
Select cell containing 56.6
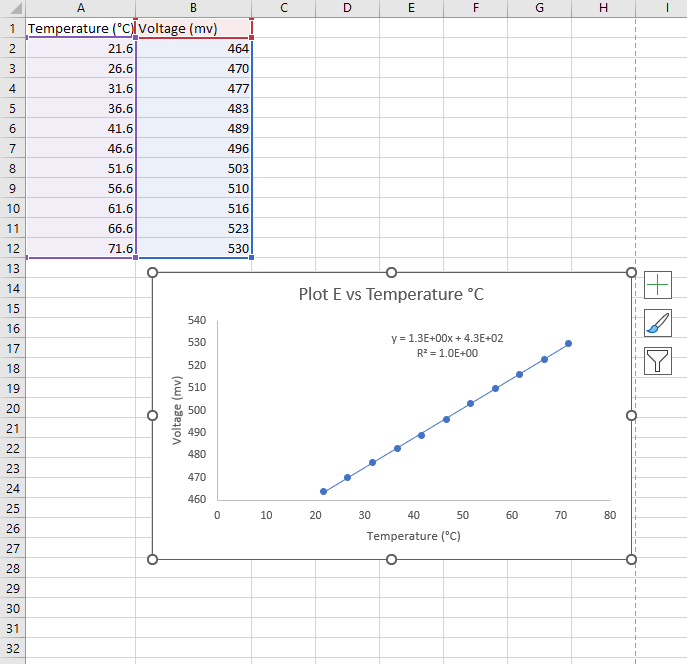tap(81, 188)
